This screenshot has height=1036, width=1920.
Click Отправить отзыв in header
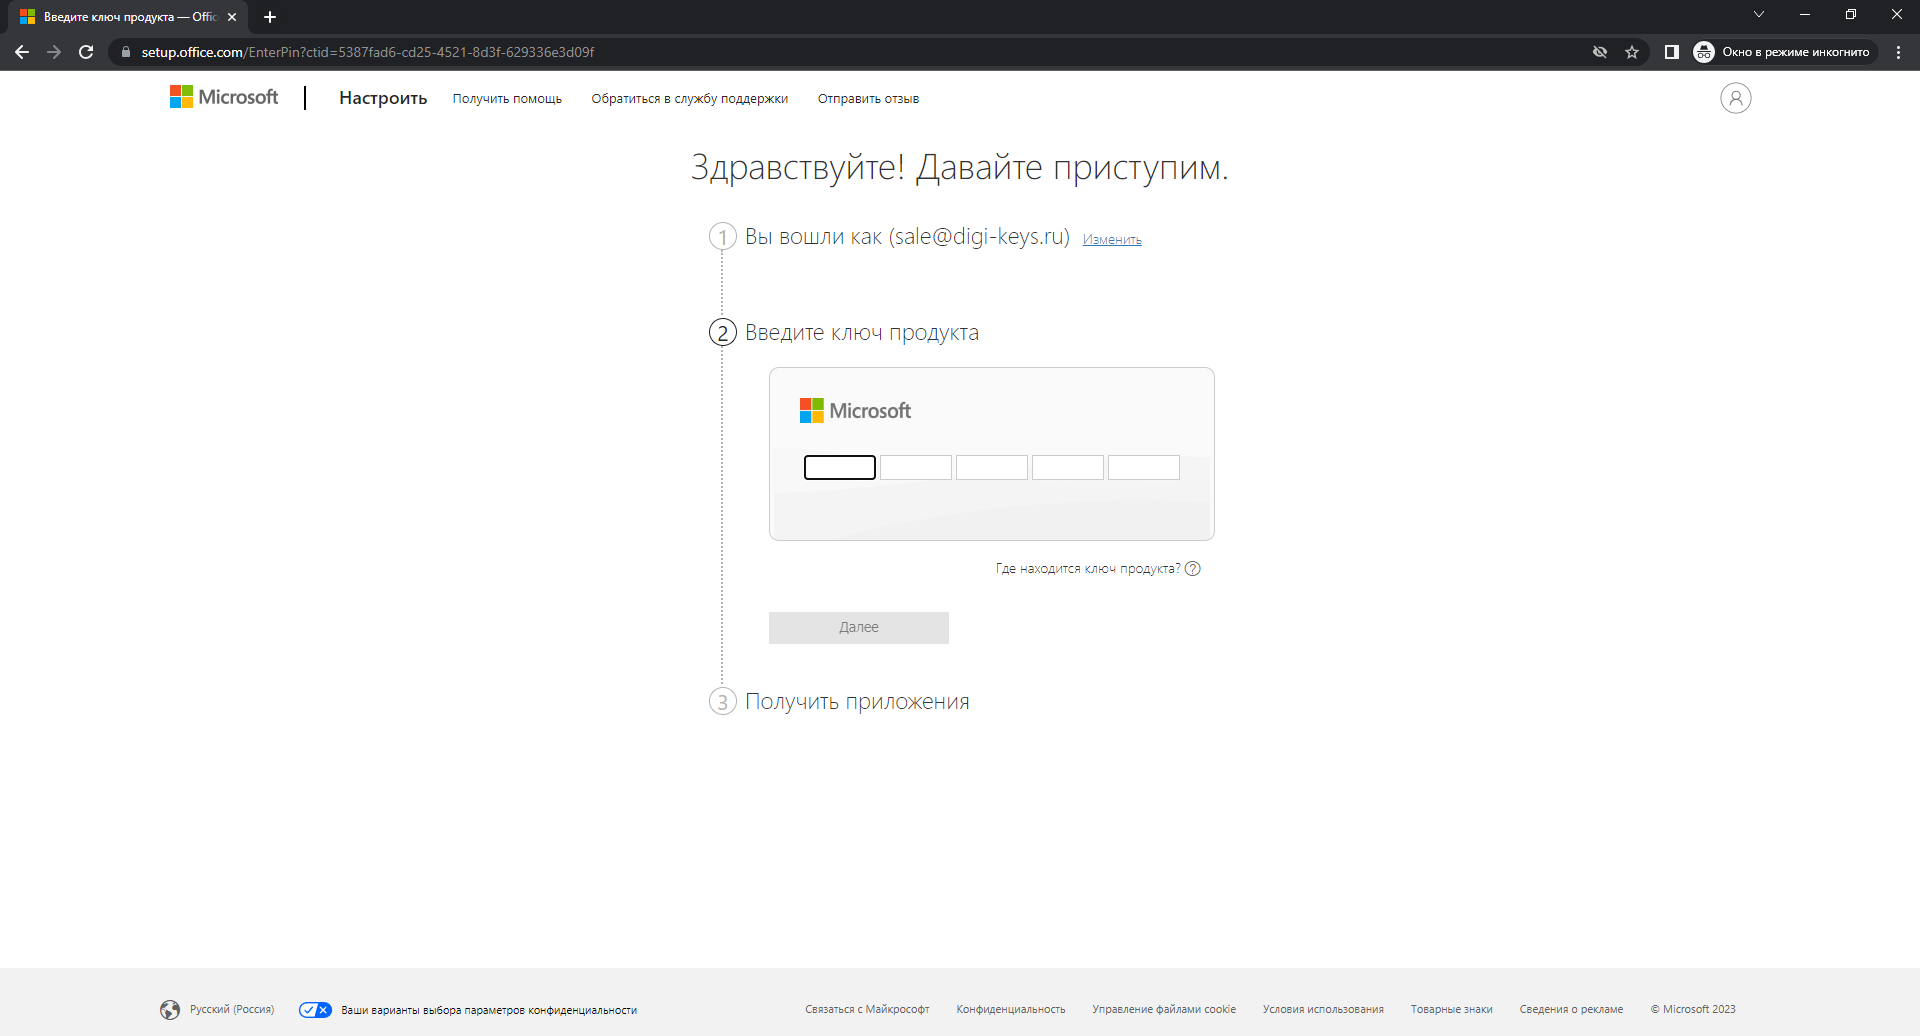(868, 99)
